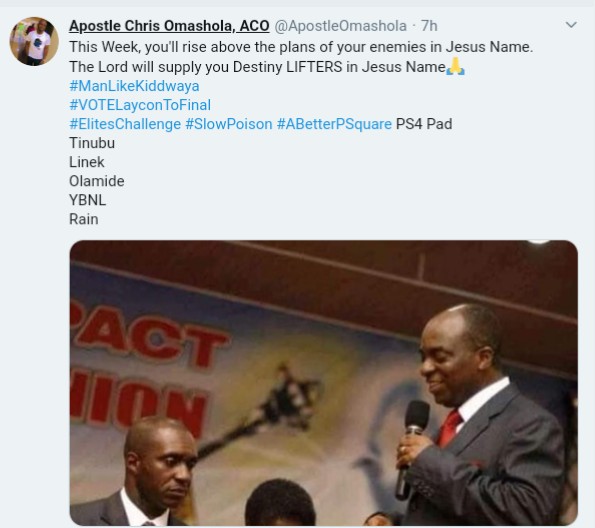Open the #VOTELayconToFinal hashtag
This screenshot has height=528, width=595.
pos(140,105)
